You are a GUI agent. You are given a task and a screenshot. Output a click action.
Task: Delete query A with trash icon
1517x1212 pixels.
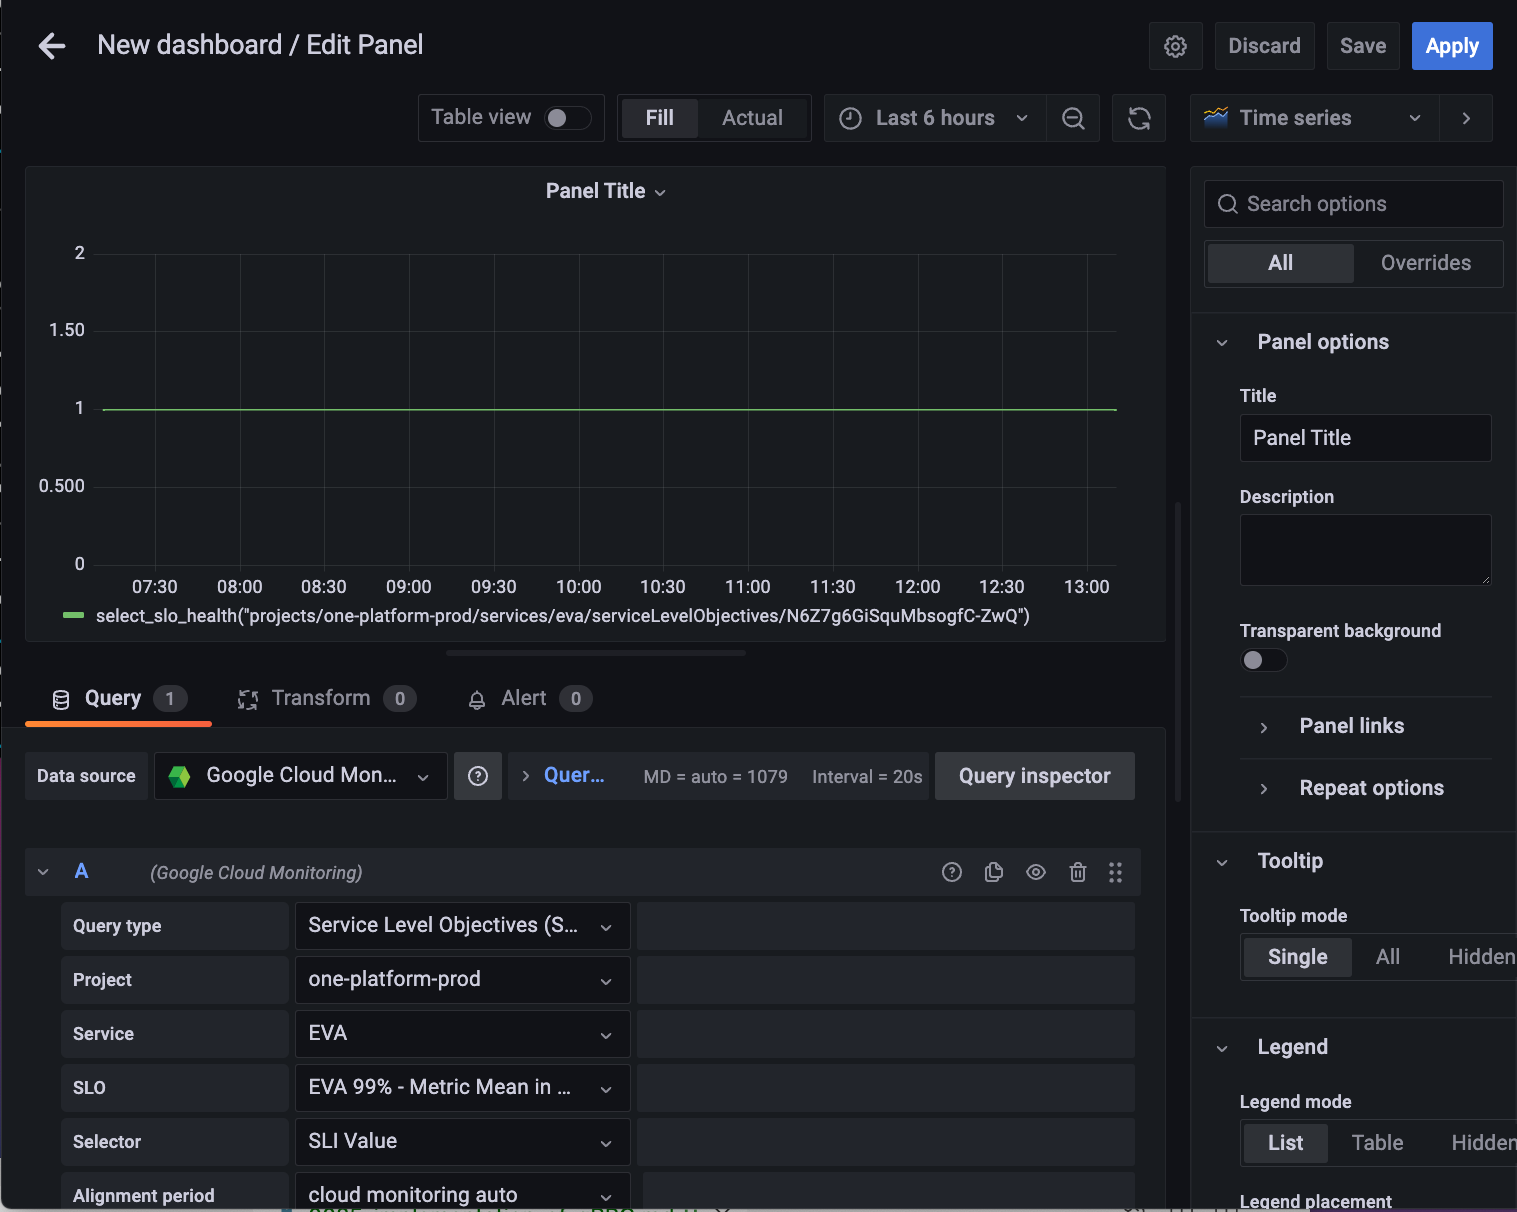click(1078, 872)
